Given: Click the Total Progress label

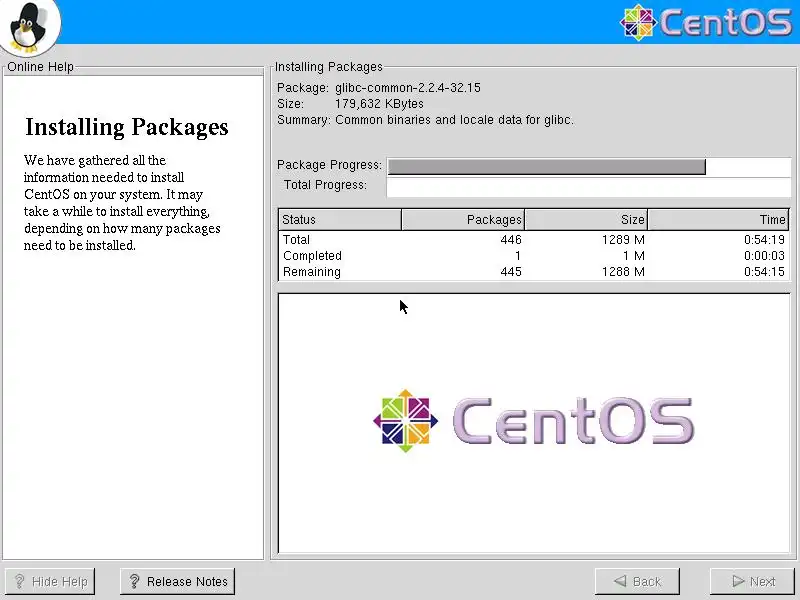Looking at the screenshot, I should point(325,185).
